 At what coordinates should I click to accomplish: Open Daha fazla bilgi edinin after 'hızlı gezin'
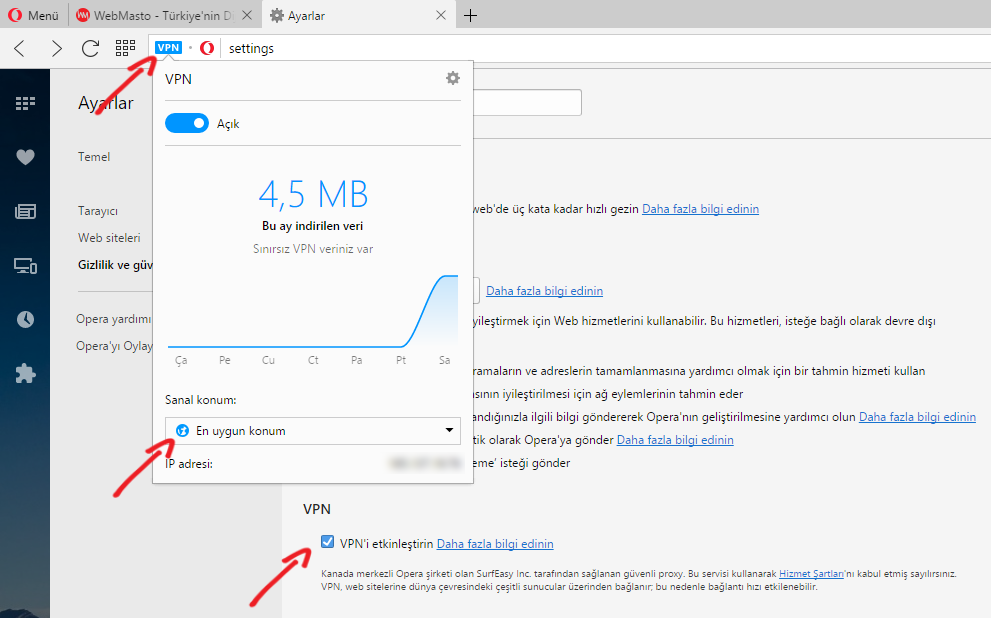click(x=700, y=209)
